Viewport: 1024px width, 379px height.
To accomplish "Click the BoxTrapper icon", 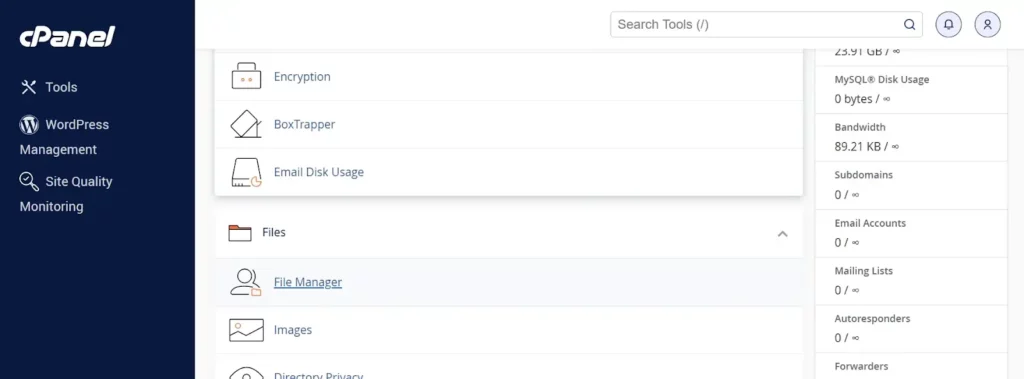I will [246, 124].
